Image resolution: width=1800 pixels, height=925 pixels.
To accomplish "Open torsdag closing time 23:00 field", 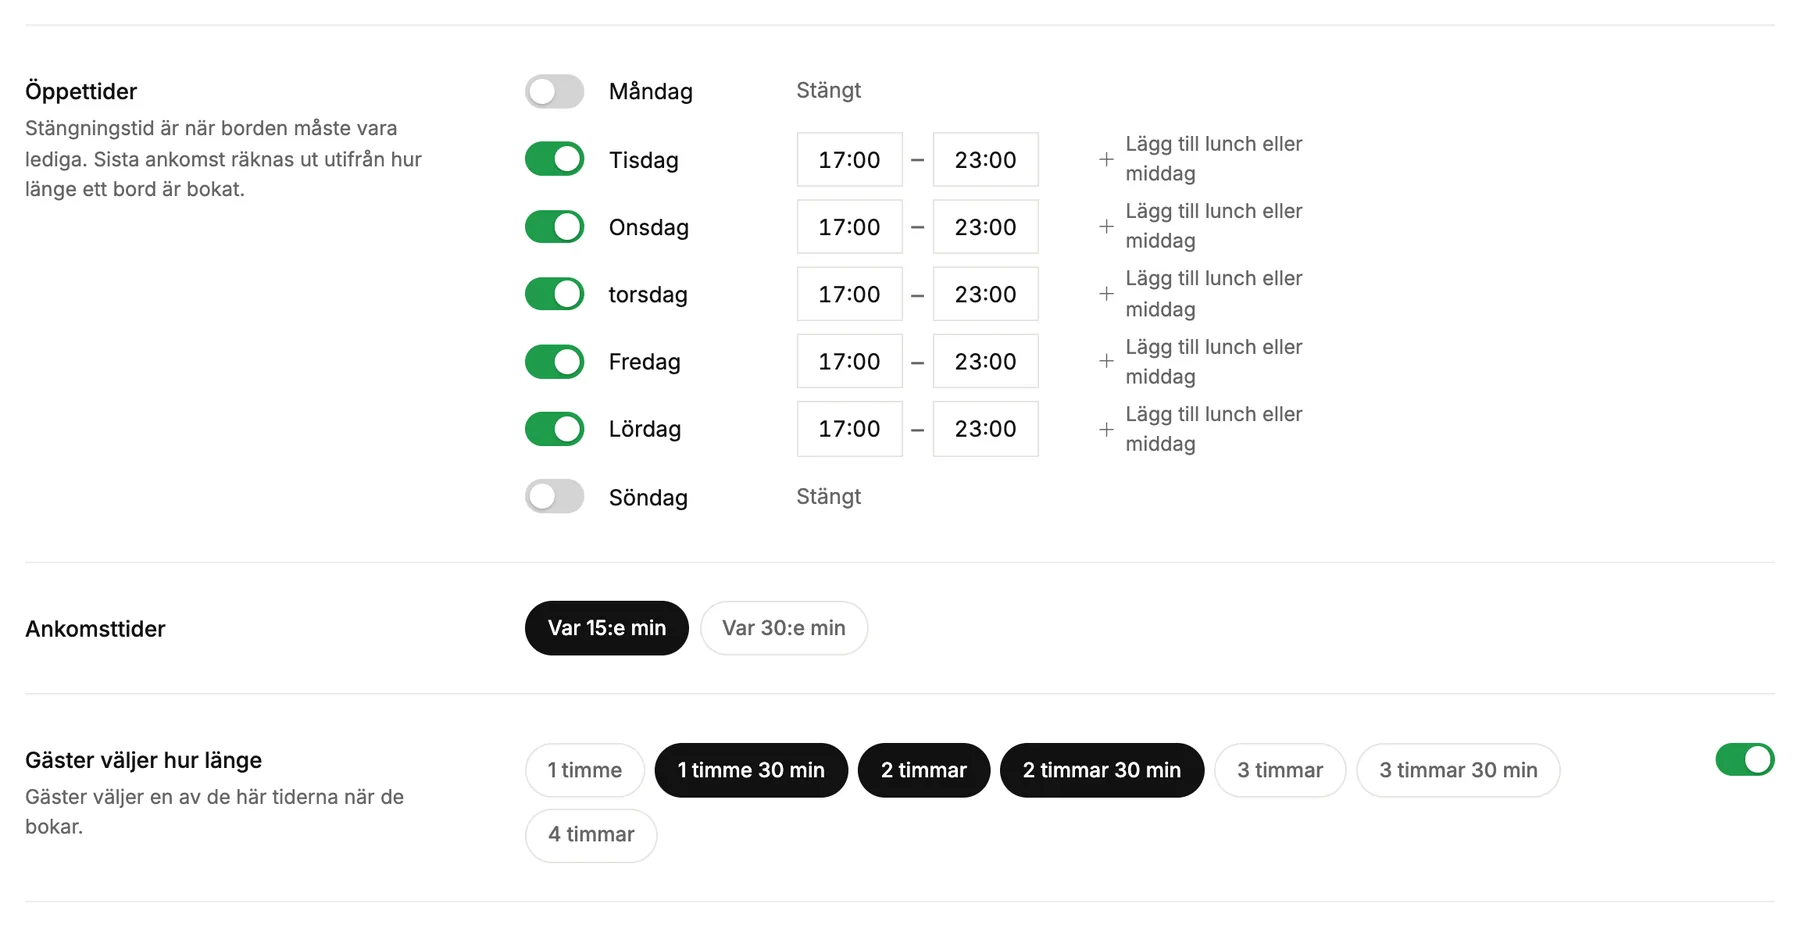I will coord(986,294).
